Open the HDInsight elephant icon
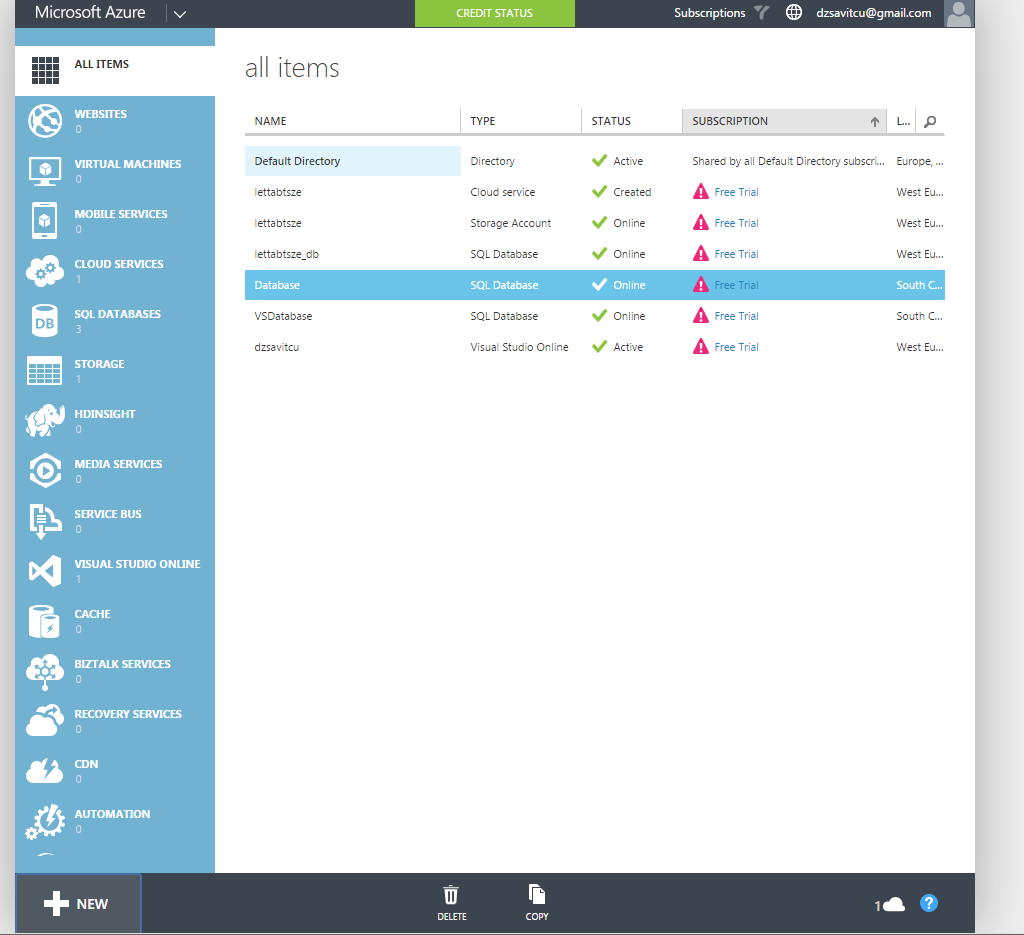This screenshot has width=1024, height=935. [45, 420]
